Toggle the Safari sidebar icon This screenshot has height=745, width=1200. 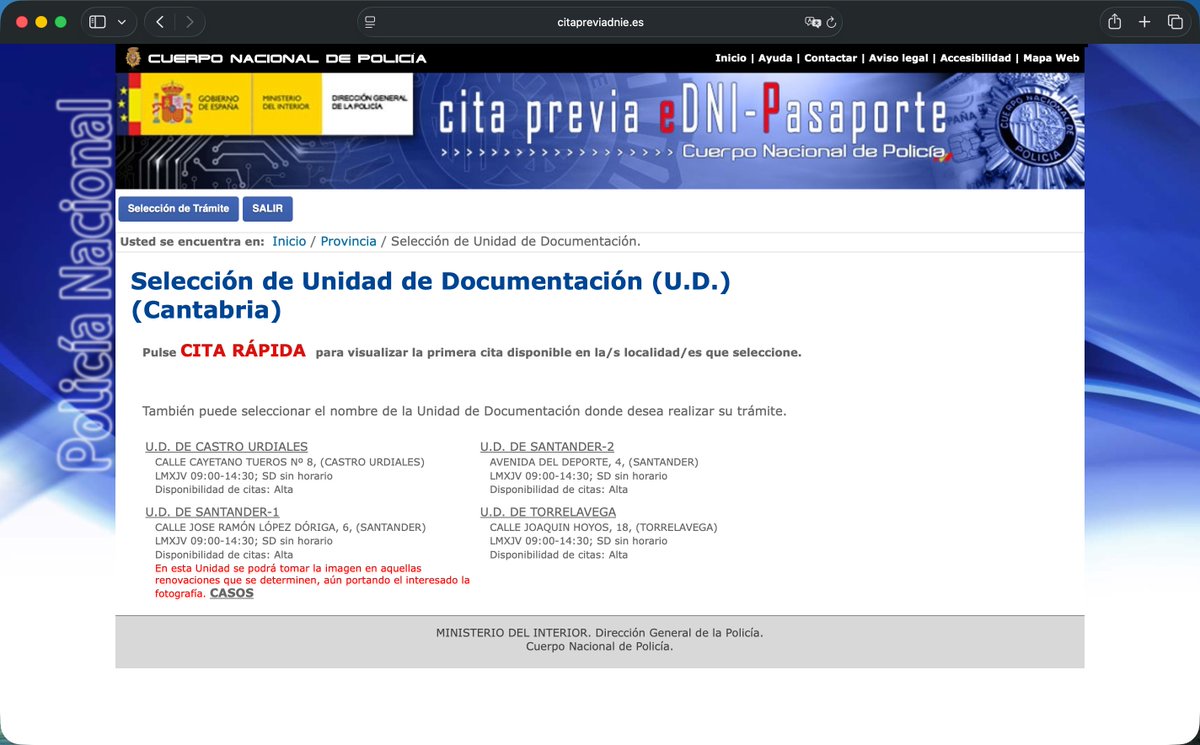click(x=98, y=22)
